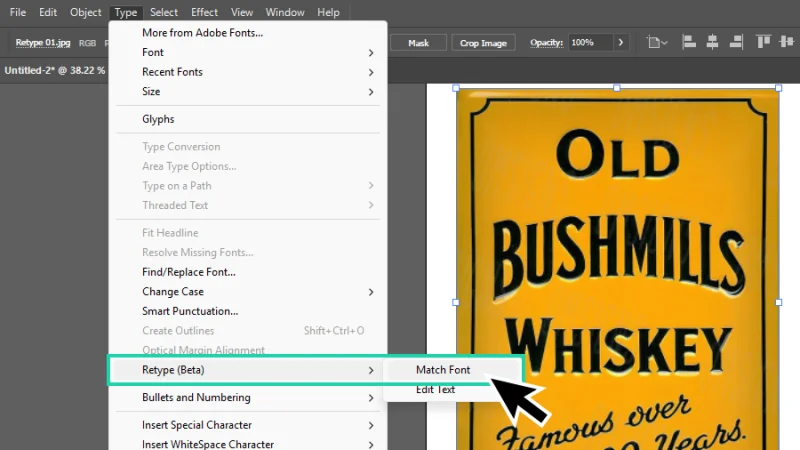Expand the Recent Fonts submenu

(248, 72)
